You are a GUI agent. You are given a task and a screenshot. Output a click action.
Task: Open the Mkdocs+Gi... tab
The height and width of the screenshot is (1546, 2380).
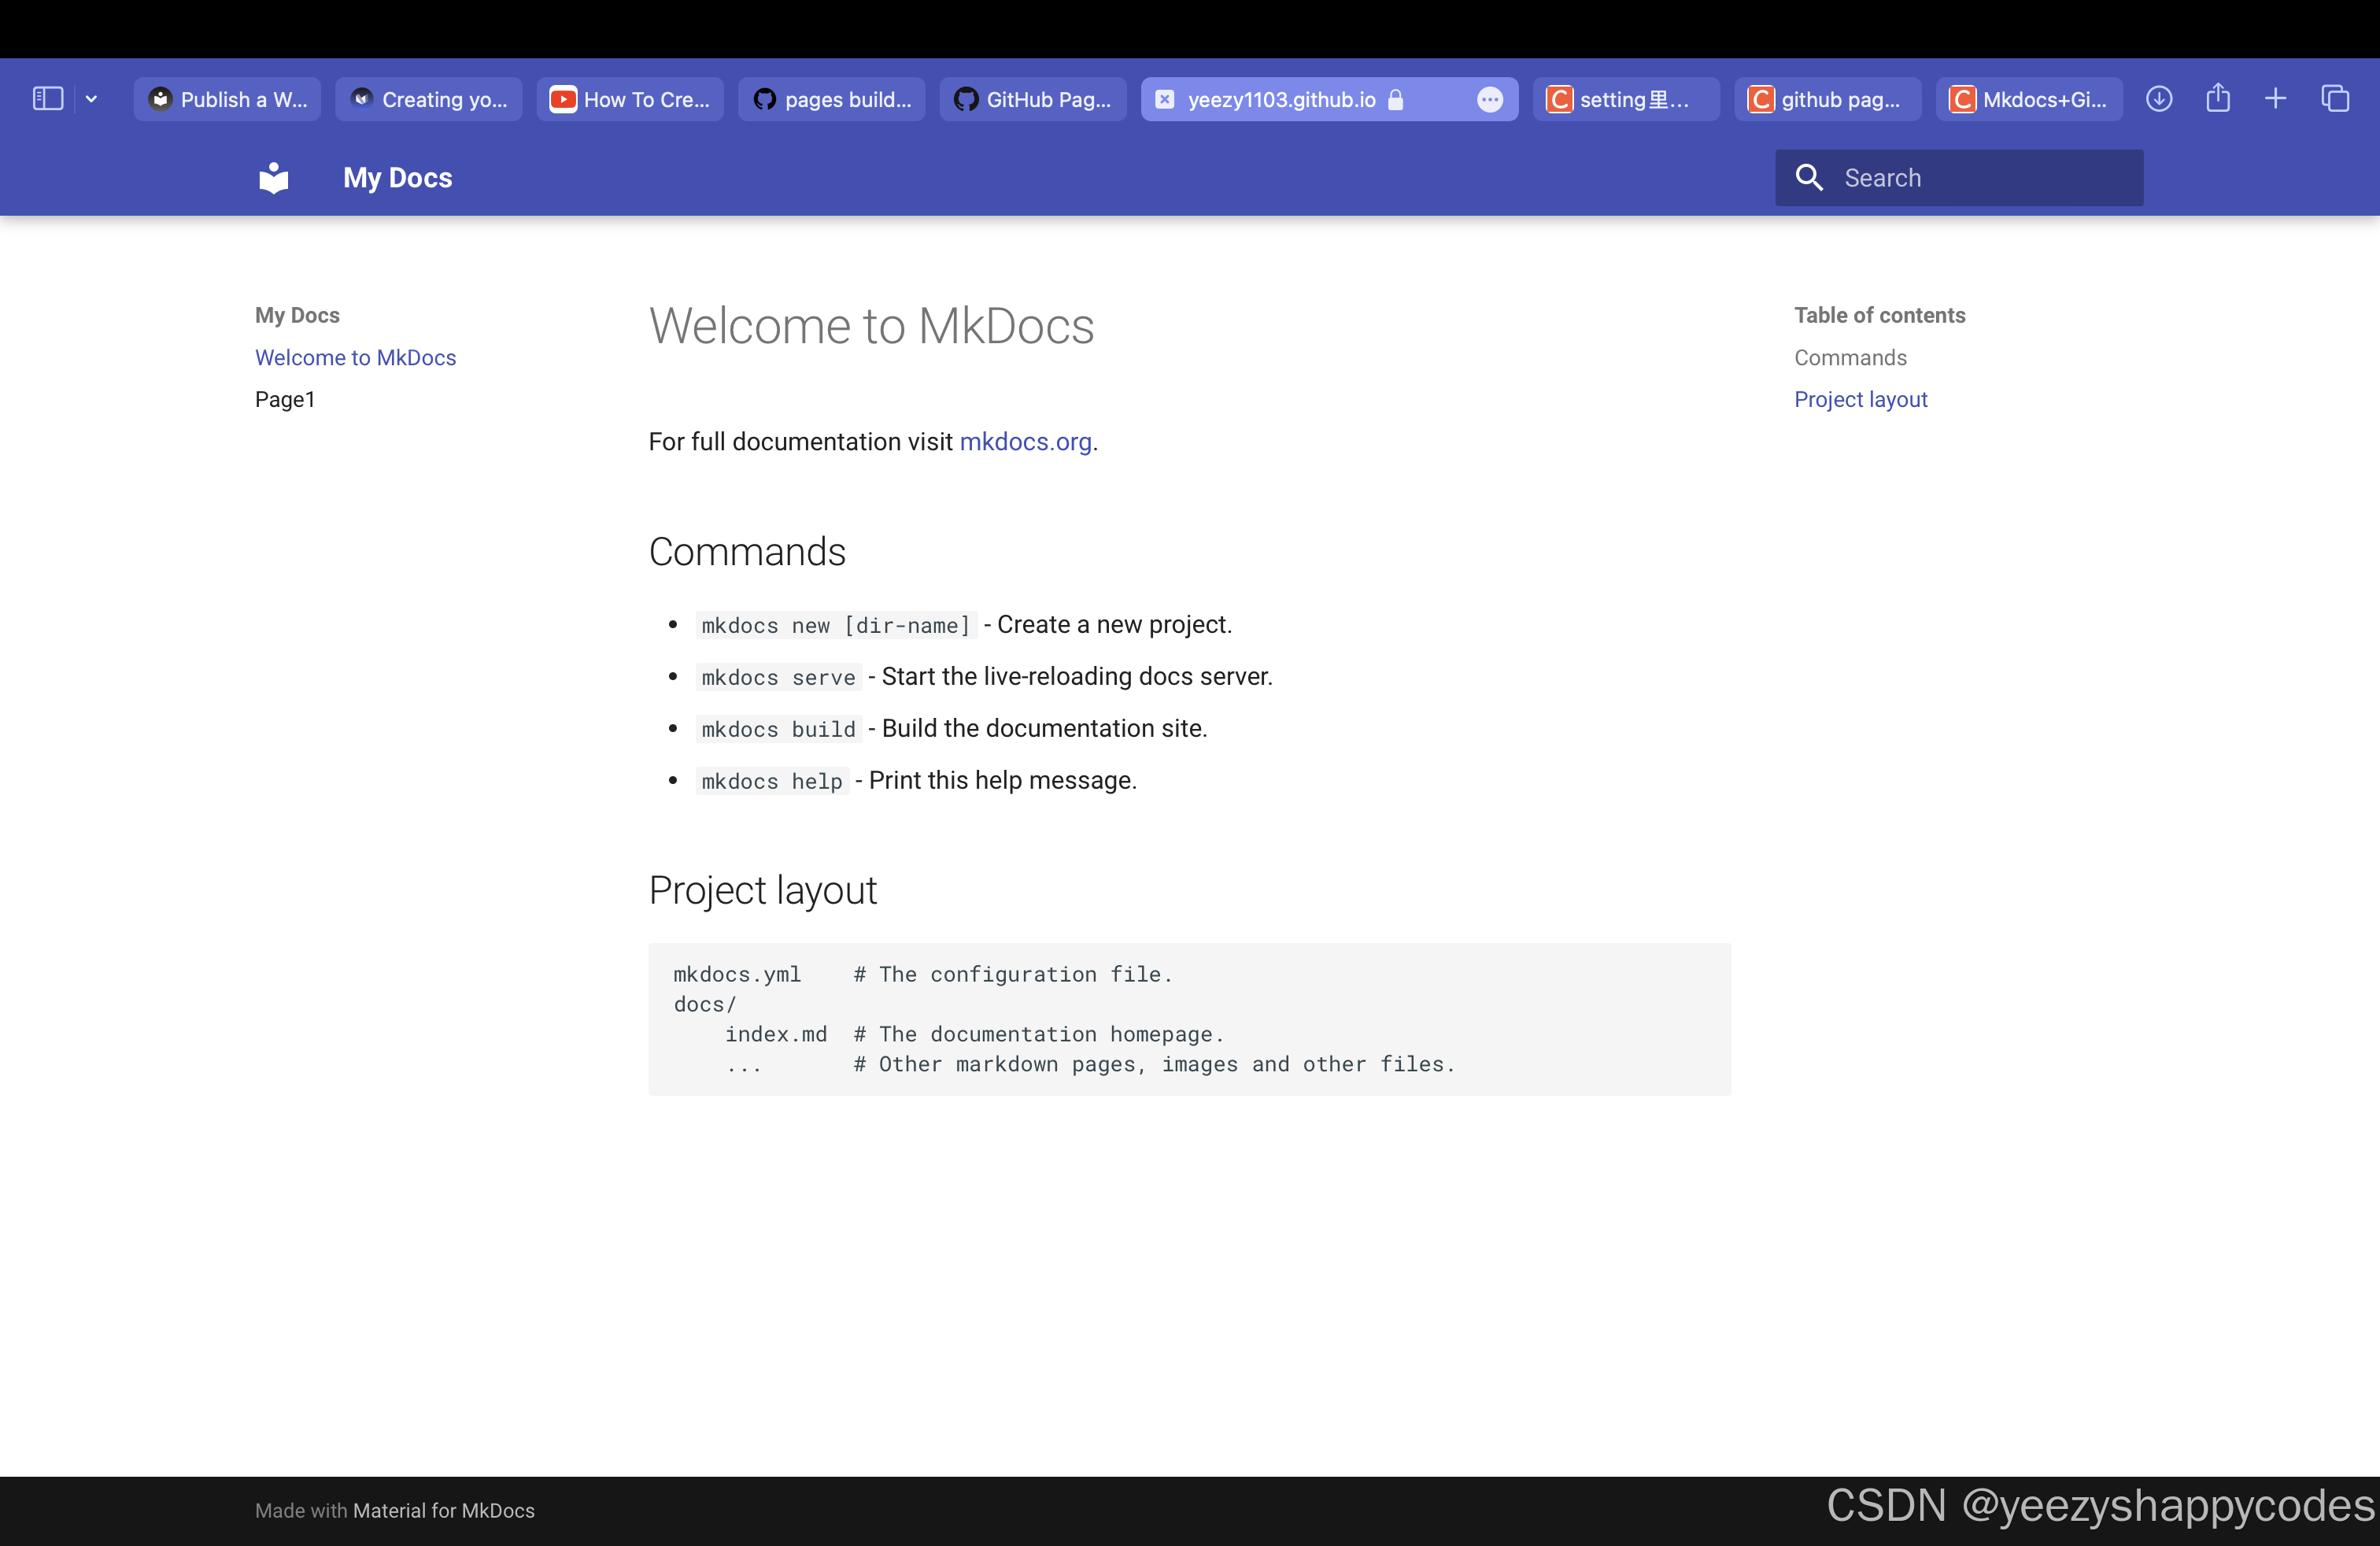pyautogui.click(x=2029, y=99)
